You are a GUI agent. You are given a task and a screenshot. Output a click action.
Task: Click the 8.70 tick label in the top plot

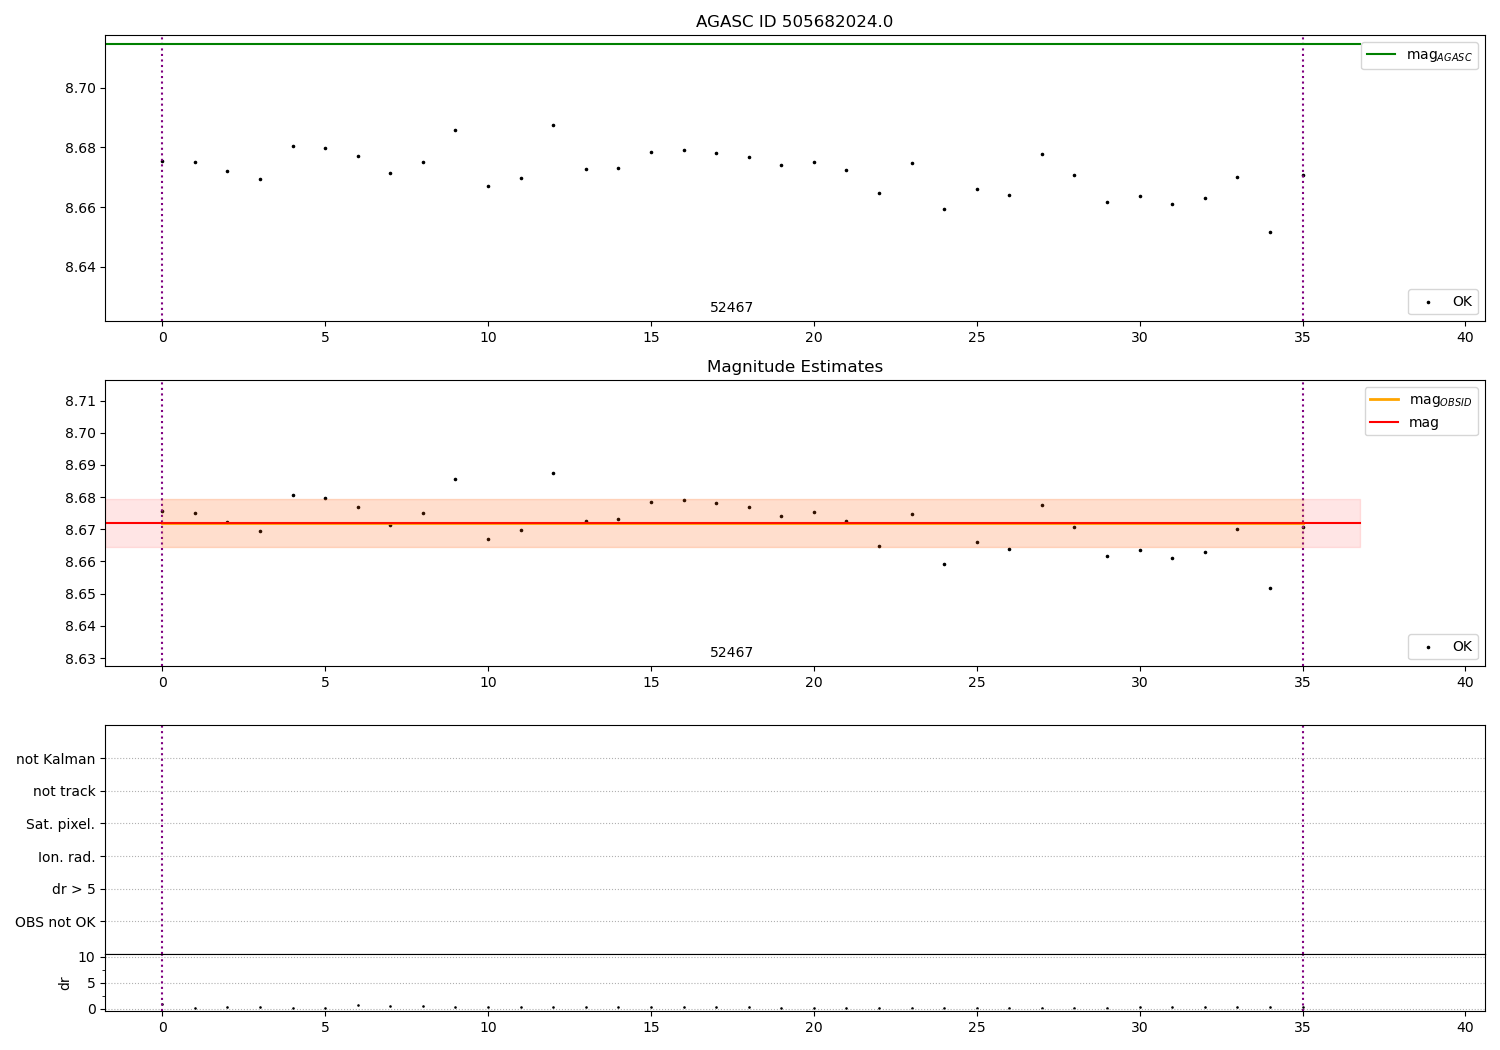[80, 88]
